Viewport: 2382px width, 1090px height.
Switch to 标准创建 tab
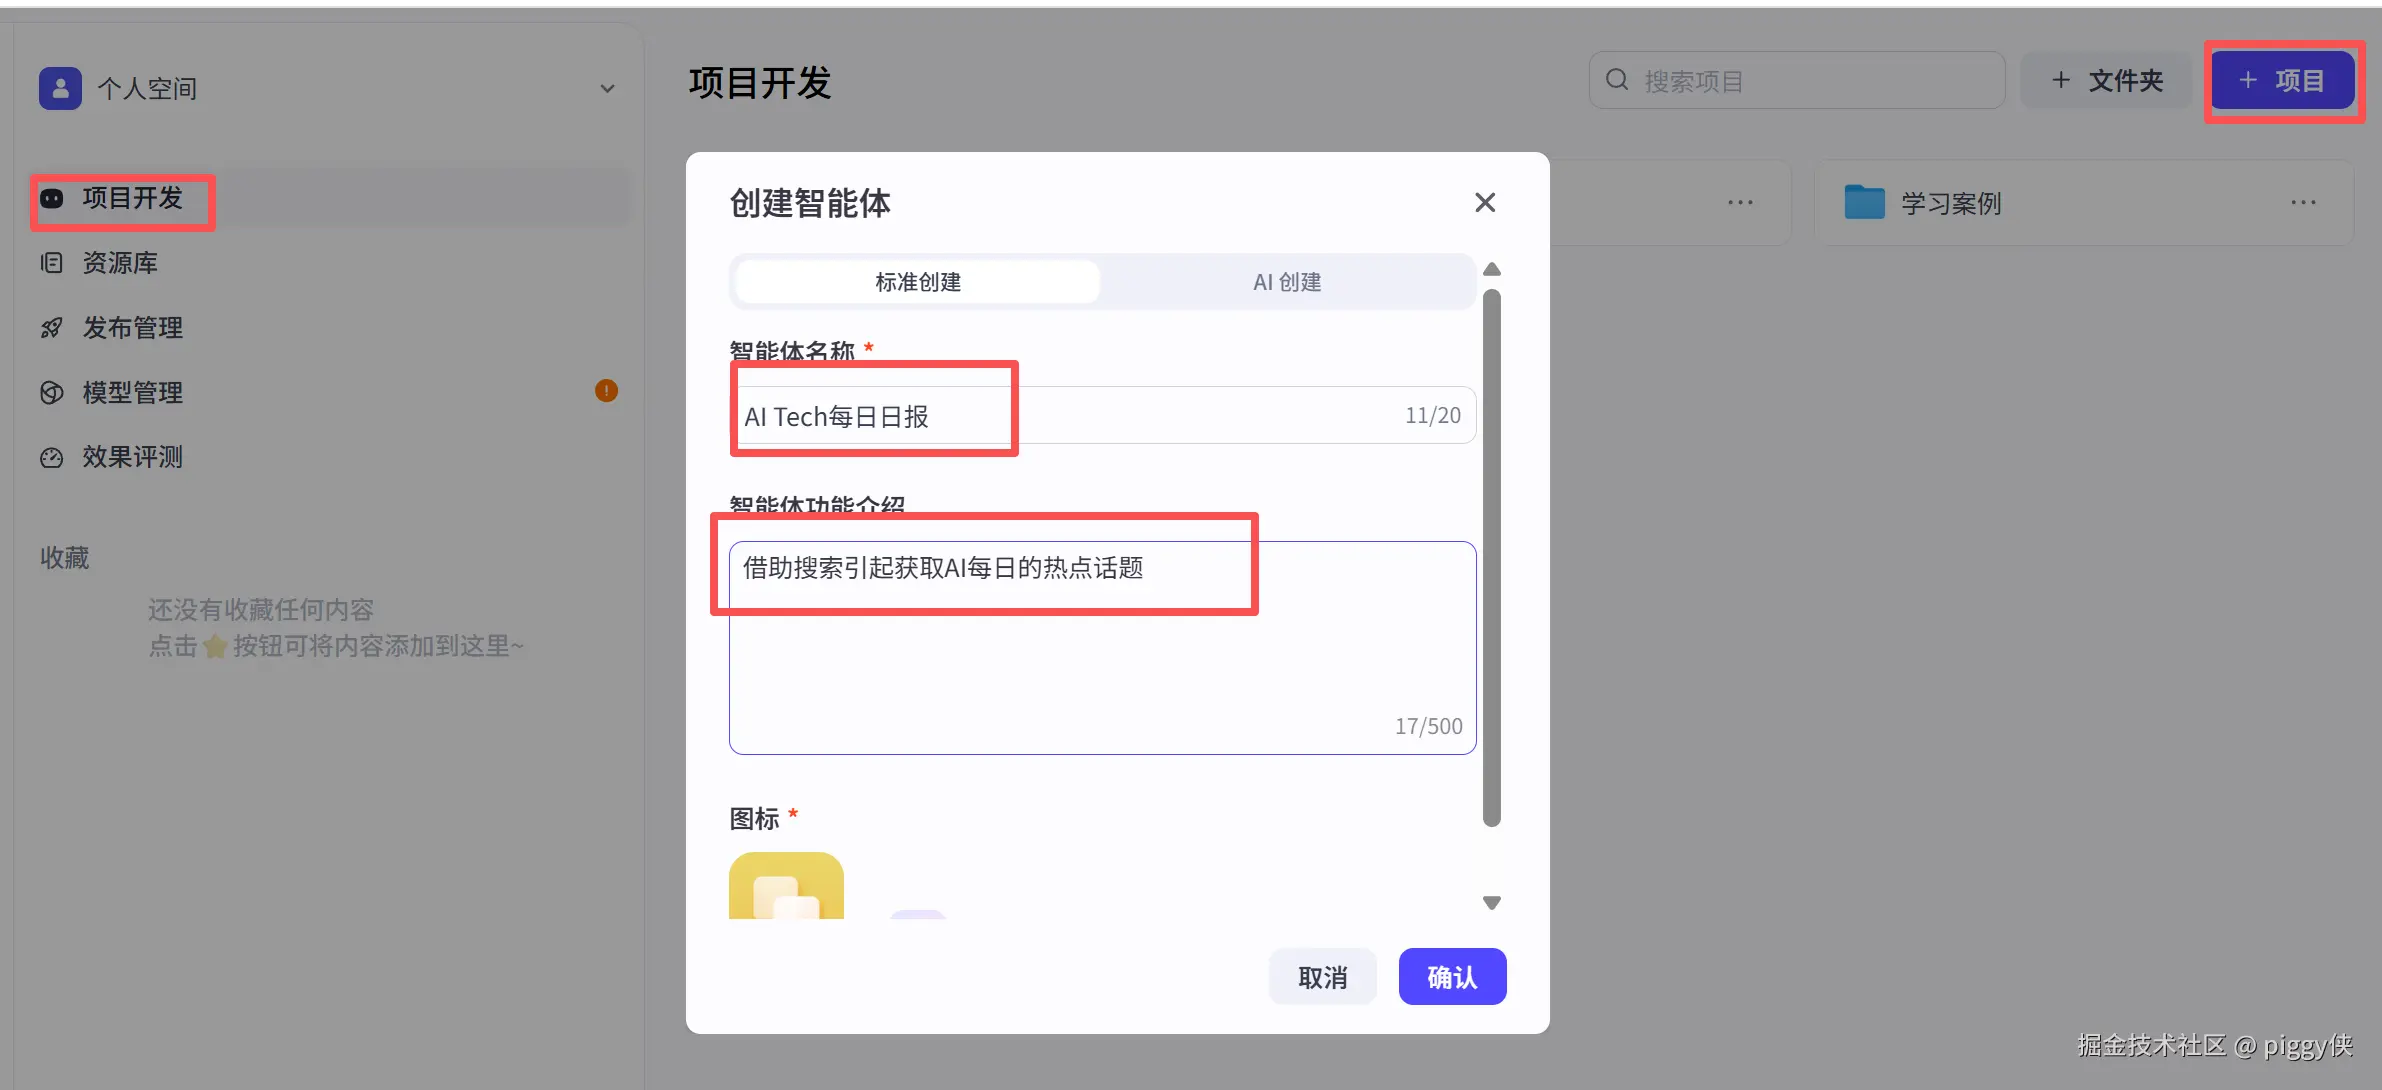tap(917, 282)
